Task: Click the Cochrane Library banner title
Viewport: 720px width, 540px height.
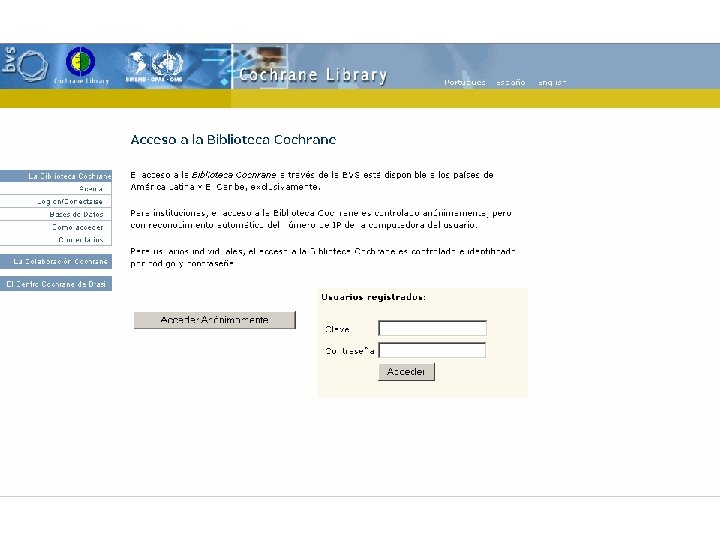Action: [x=313, y=75]
